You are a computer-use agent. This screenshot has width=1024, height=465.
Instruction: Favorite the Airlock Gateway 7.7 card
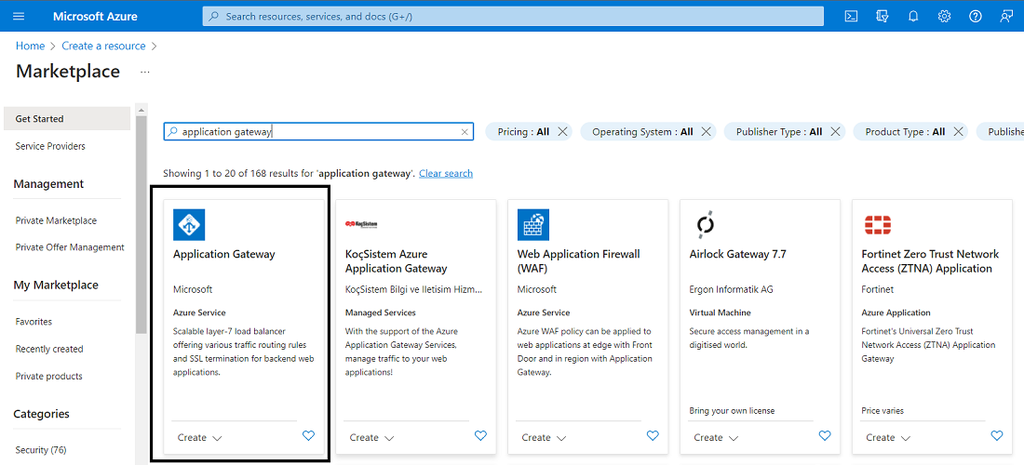(825, 436)
